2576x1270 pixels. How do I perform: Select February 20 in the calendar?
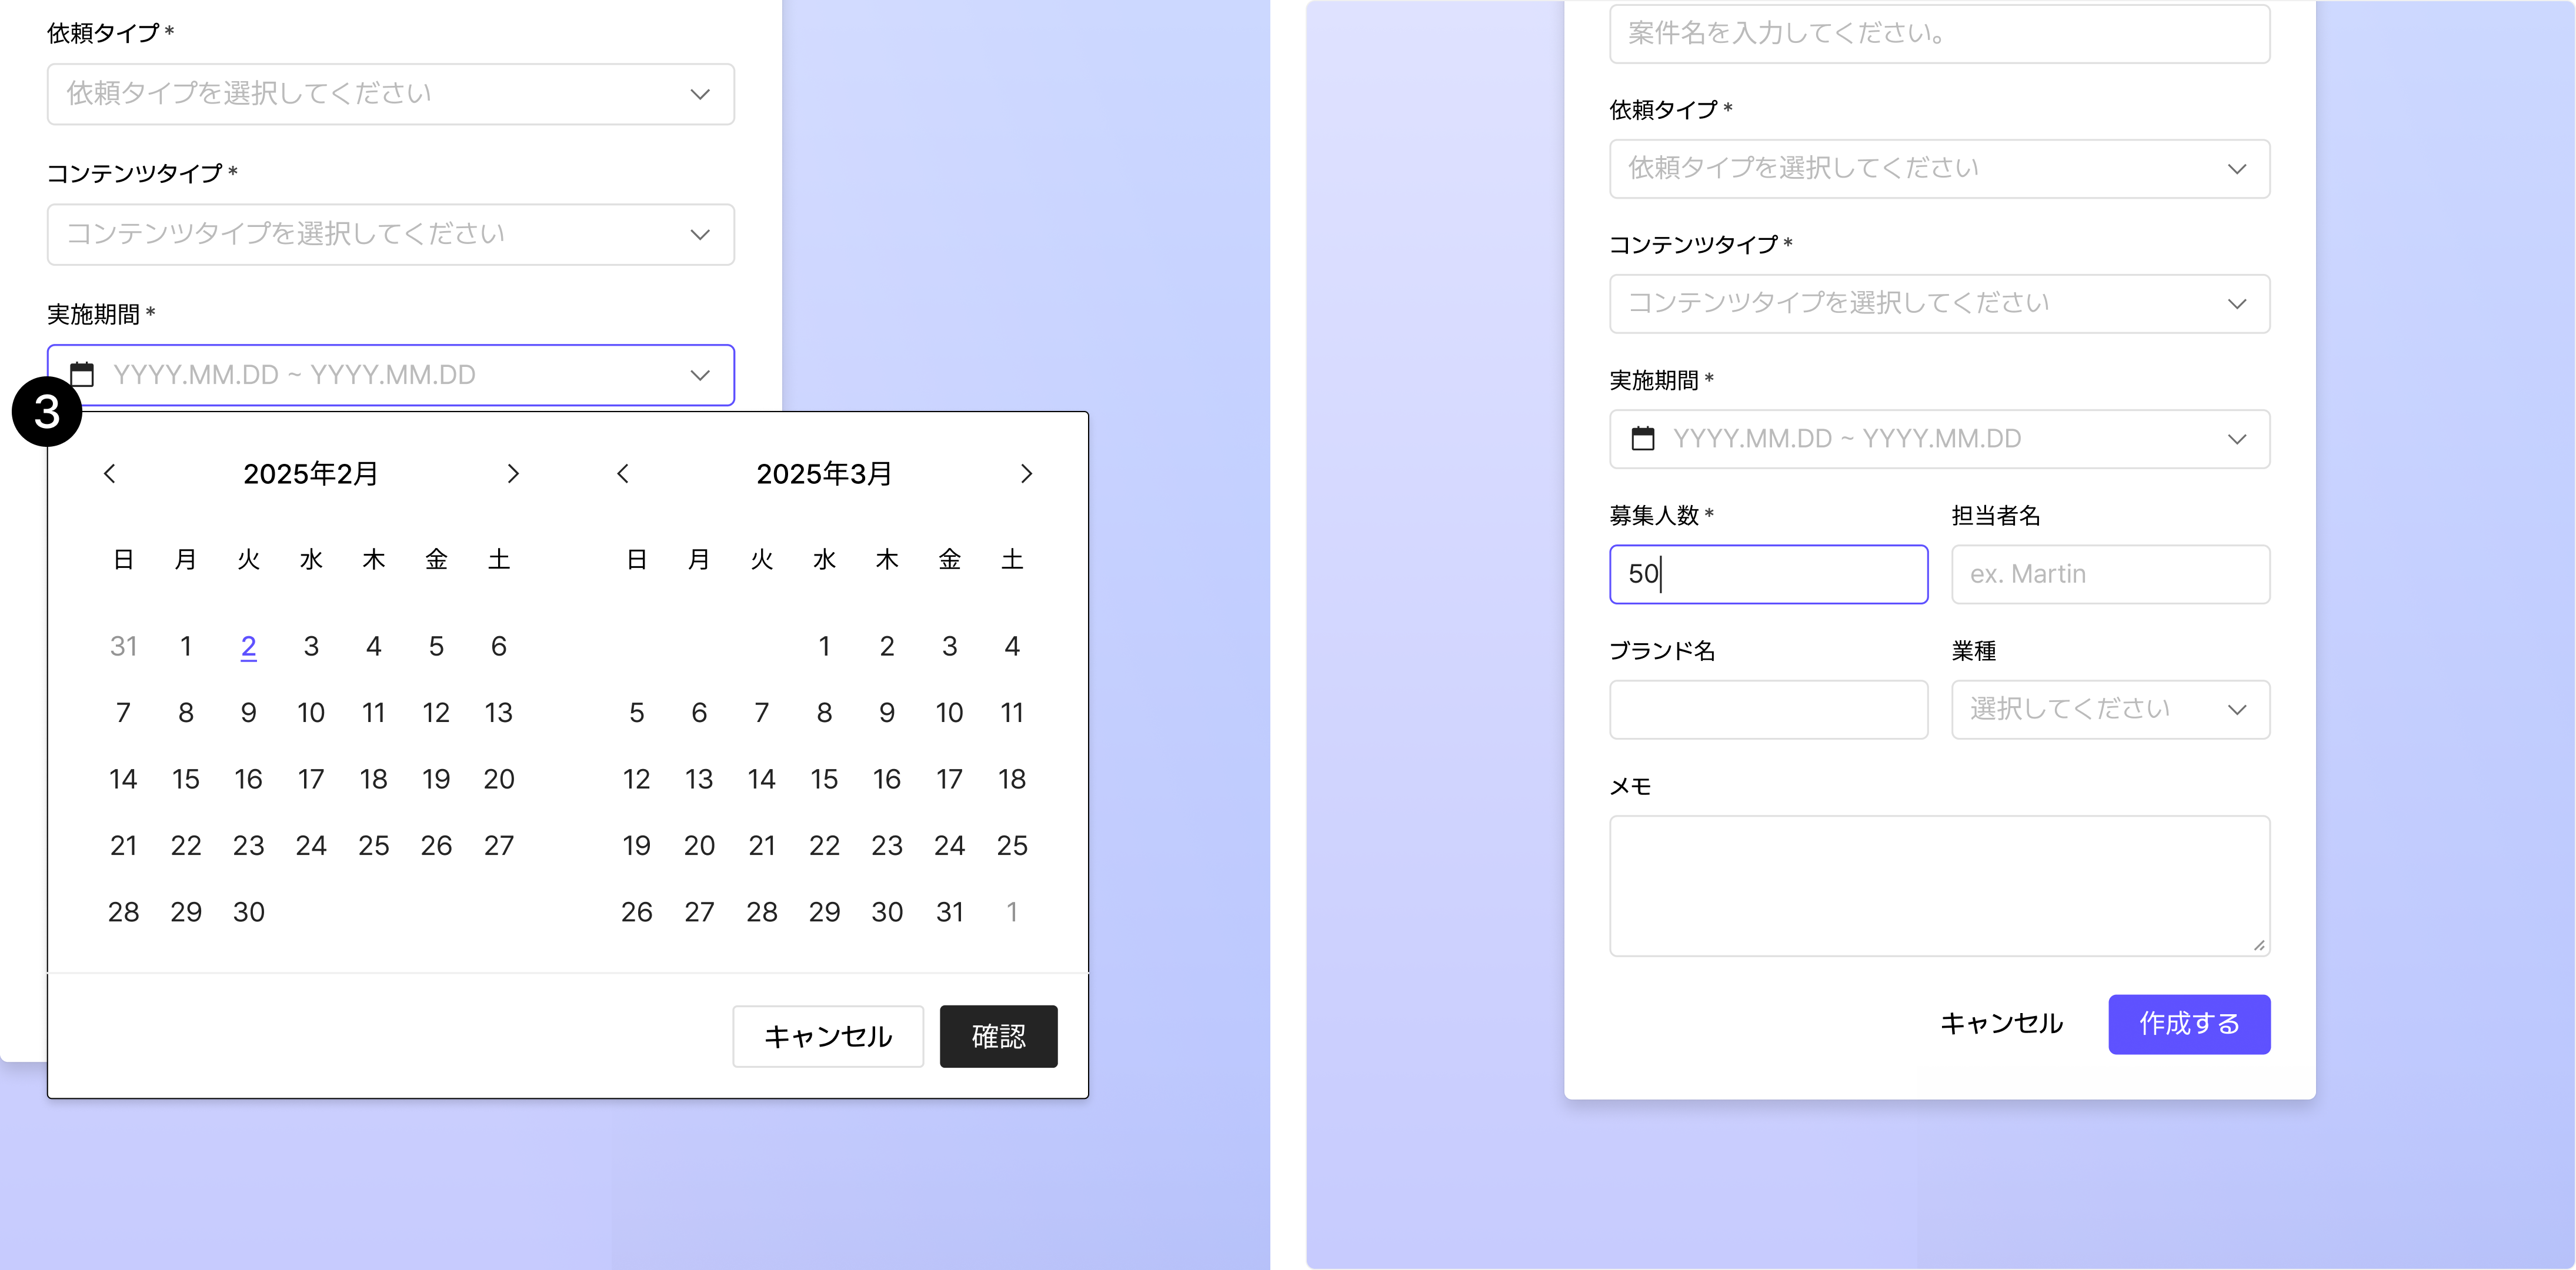(499, 779)
